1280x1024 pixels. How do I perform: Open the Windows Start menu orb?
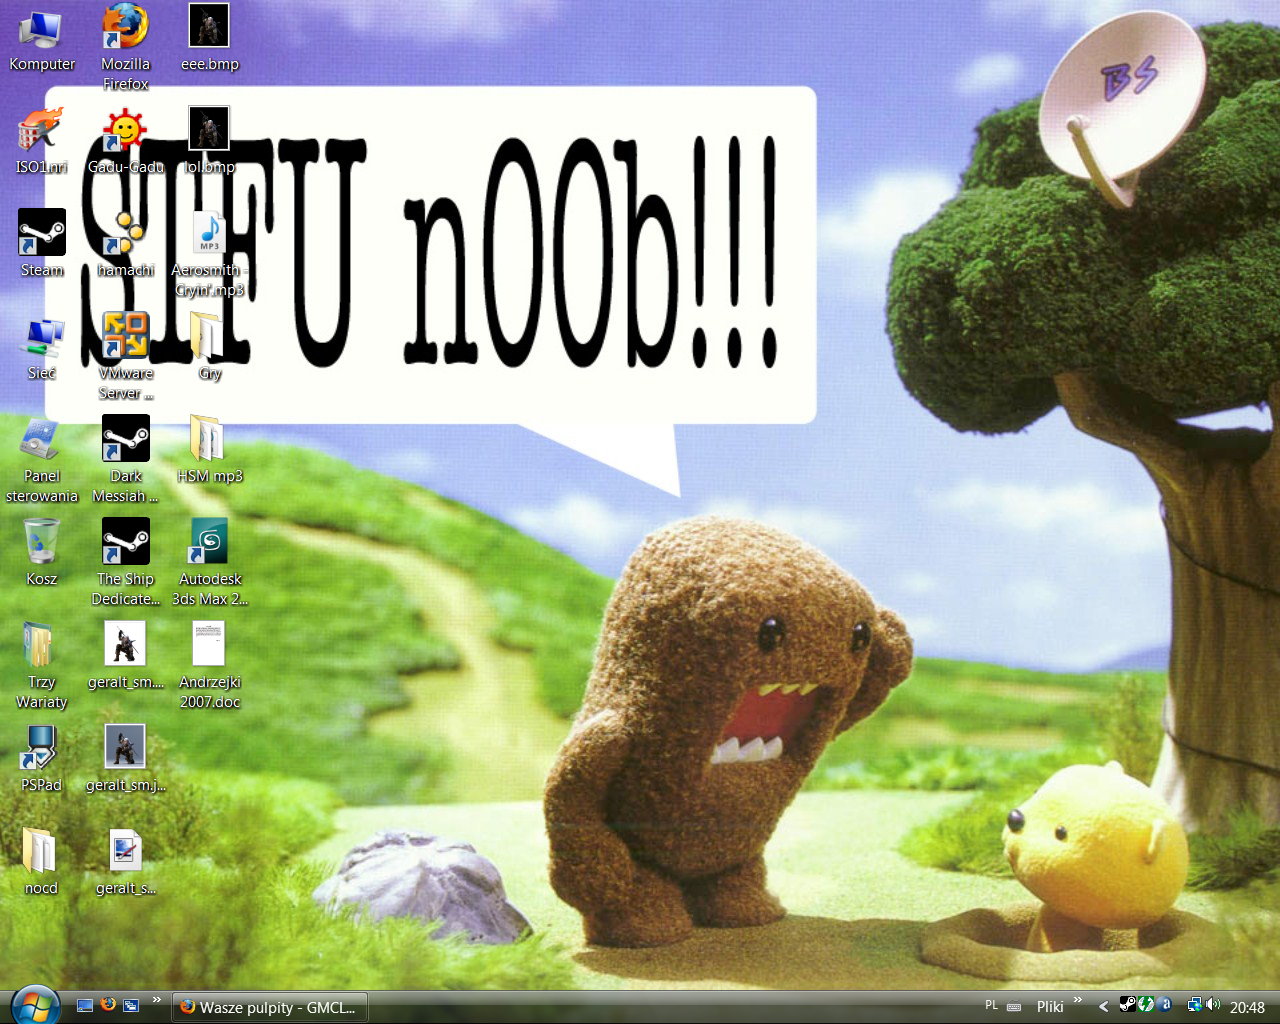35,1004
